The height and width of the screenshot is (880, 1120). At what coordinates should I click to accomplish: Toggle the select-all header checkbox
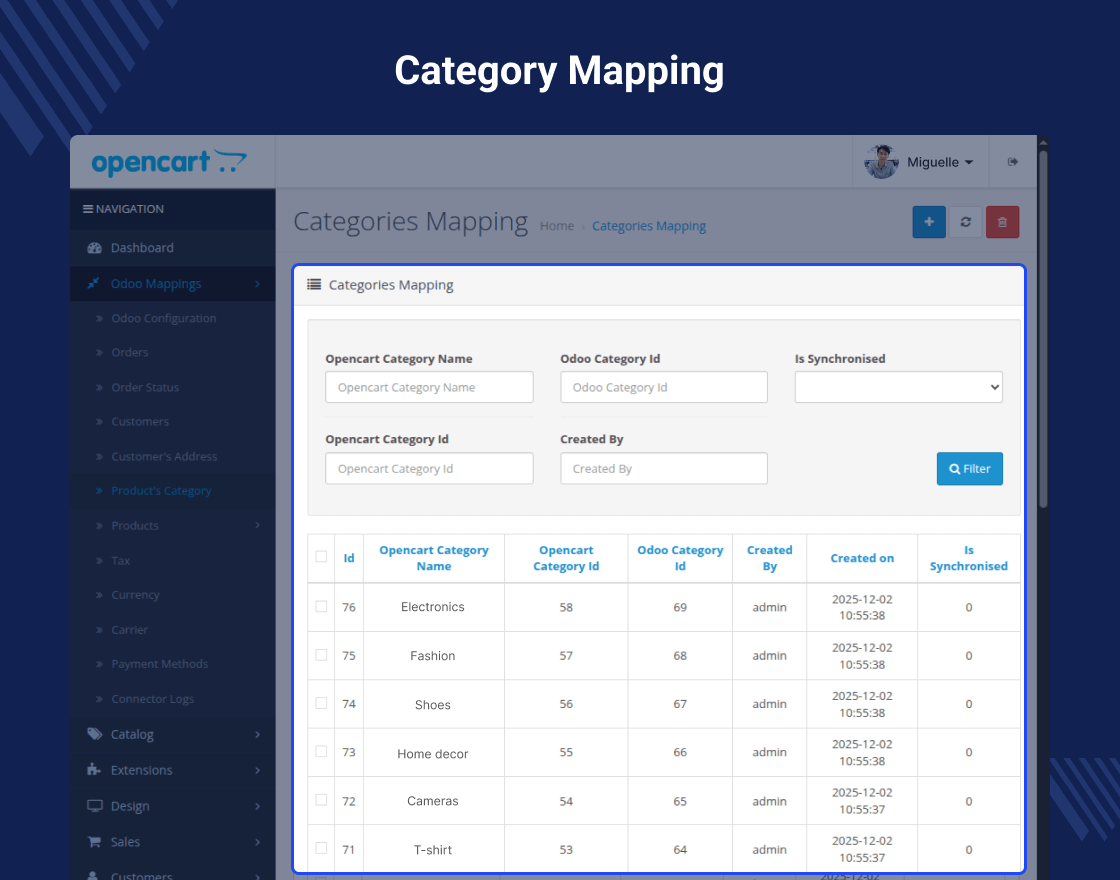321,556
